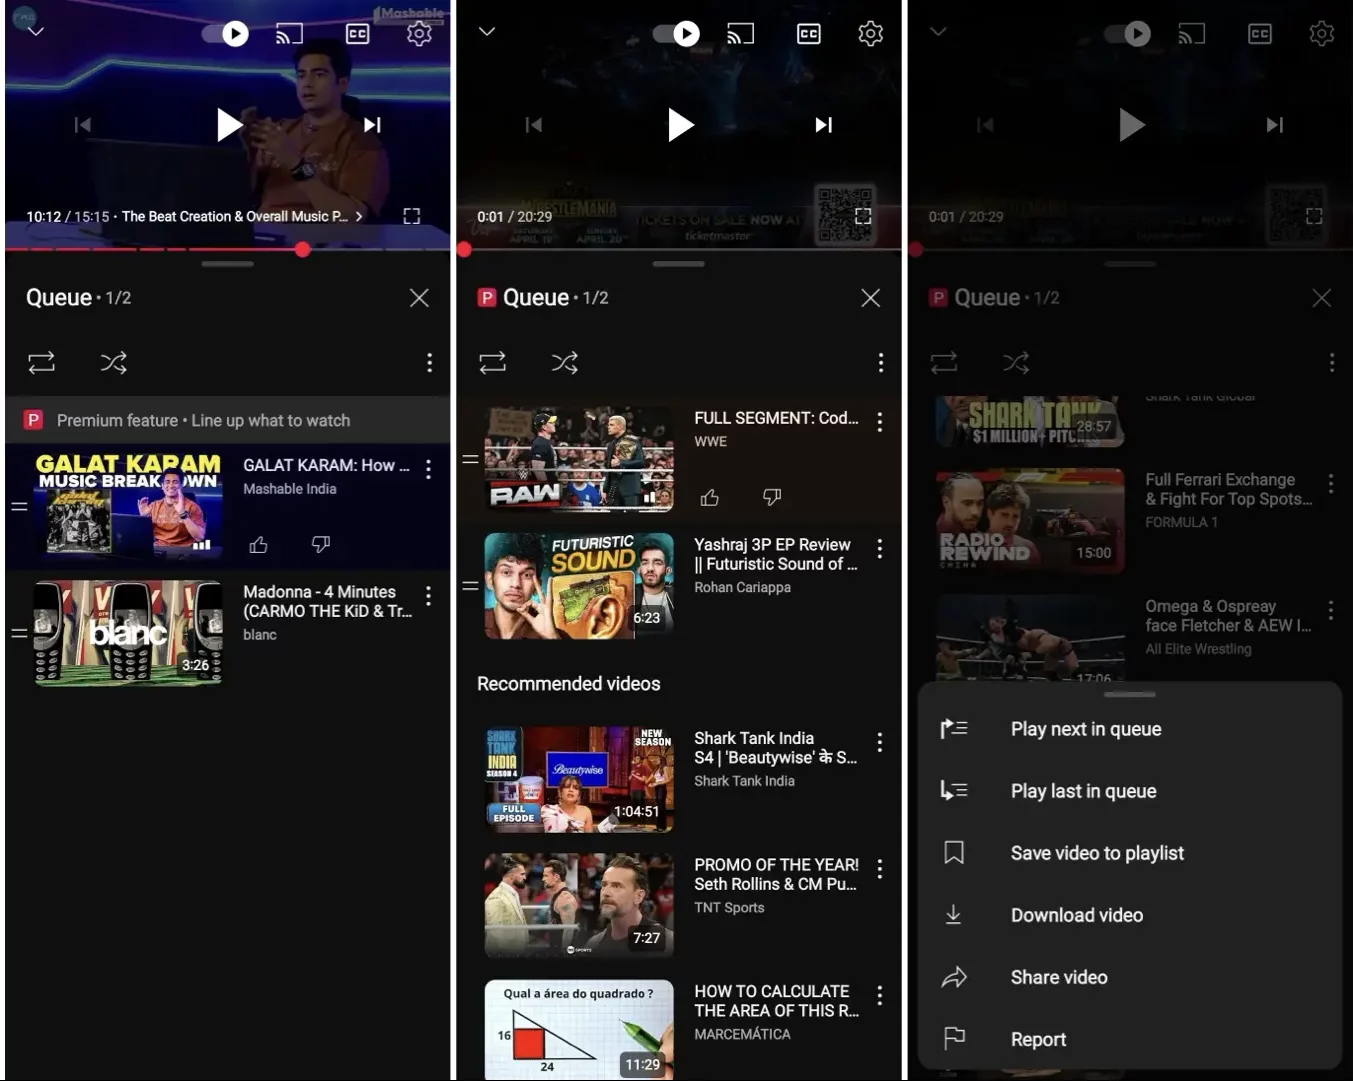Screen dimensions: 1353x1081
Task: Expand The Beat Creation chapter chevron
Action: 359,216
